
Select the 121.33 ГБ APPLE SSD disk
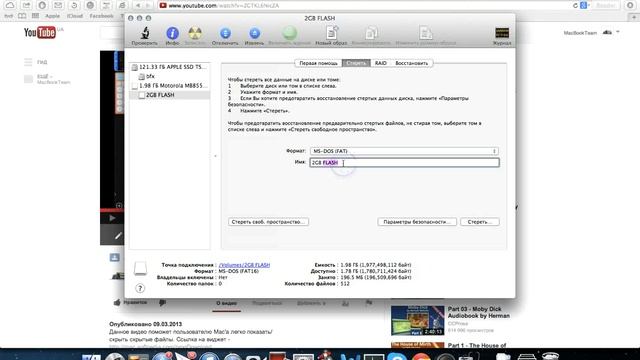point(169,67)
